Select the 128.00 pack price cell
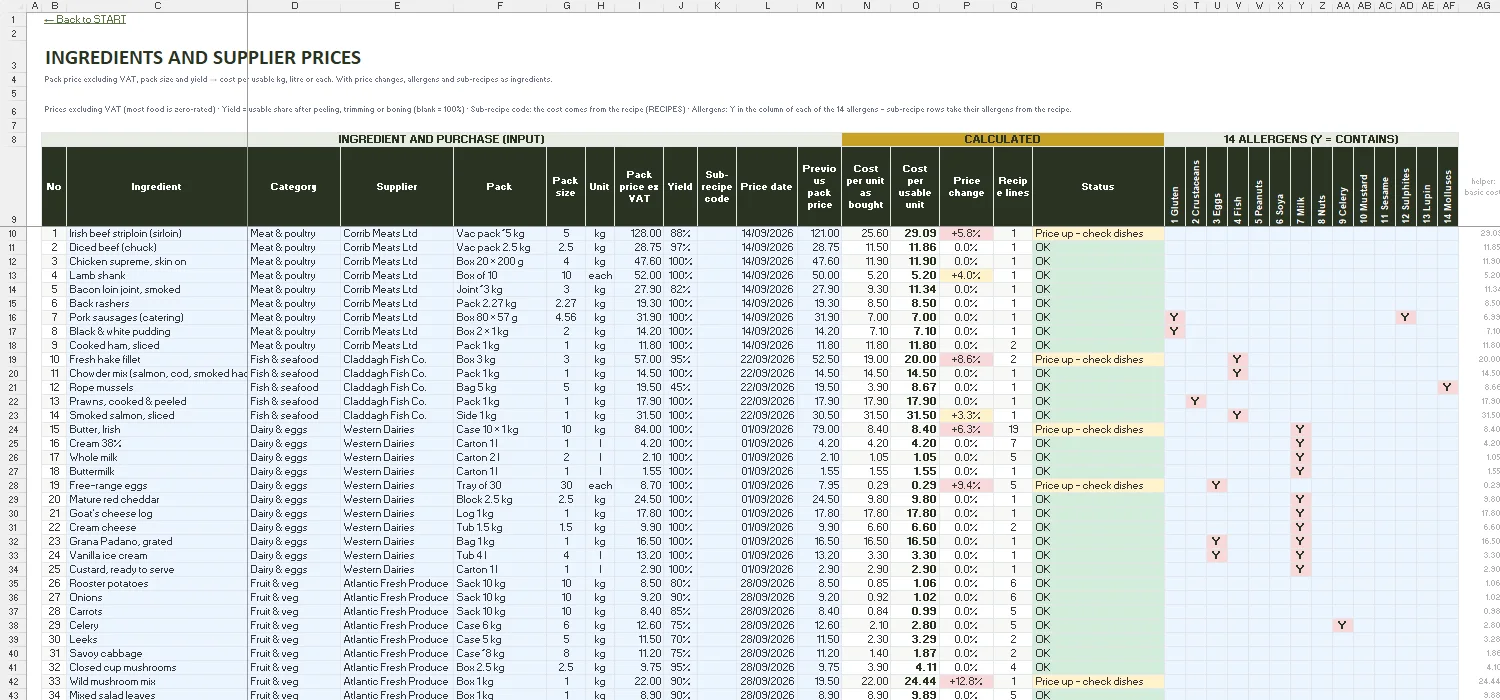 coord(639,233)
